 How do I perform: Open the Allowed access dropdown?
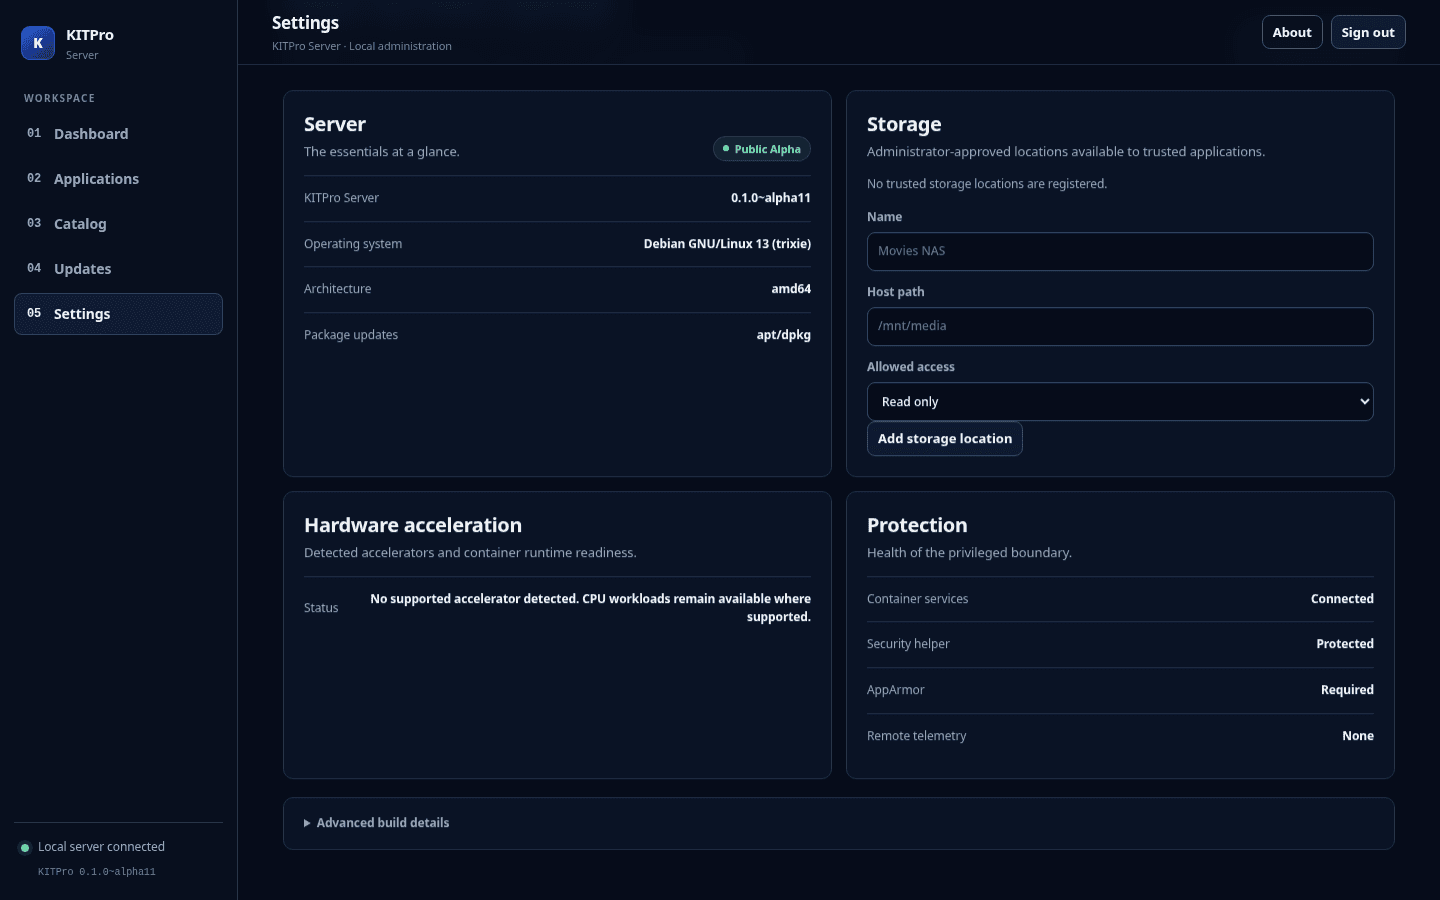(x=1120, y=402)
